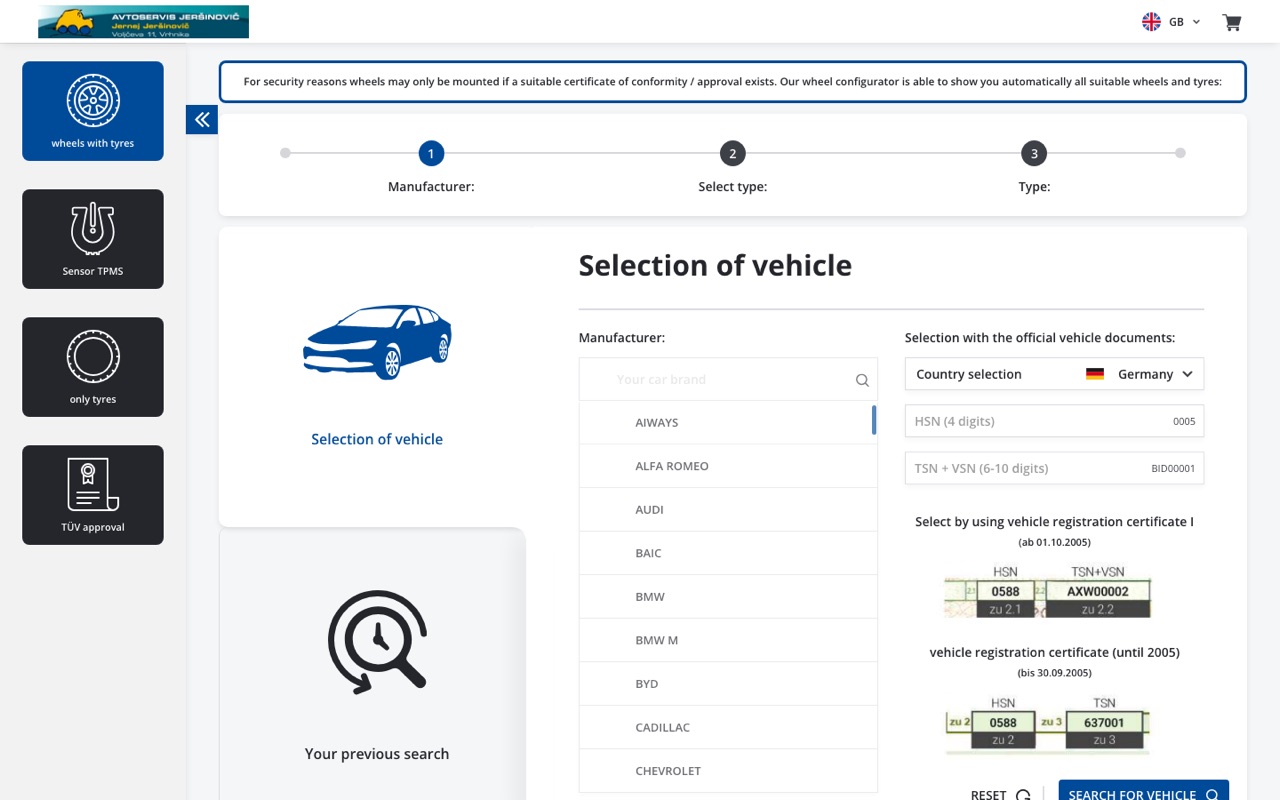Viewport: 1280px width, 800px height.
Task: Select the wheels with tyres category
Action: (x=93, y=111)
